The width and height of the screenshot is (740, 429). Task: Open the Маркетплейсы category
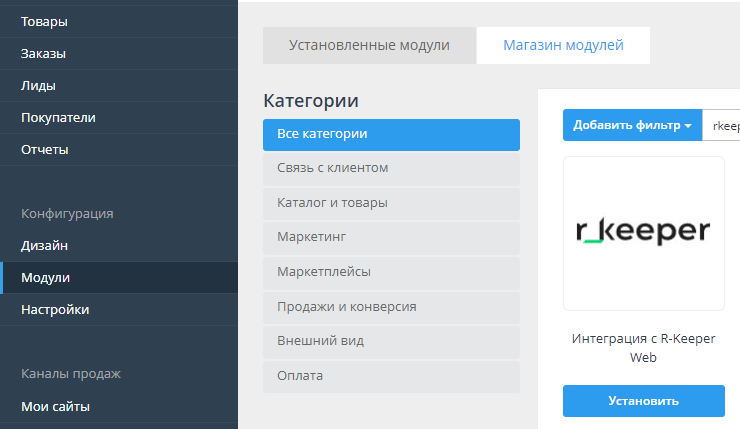391,272
